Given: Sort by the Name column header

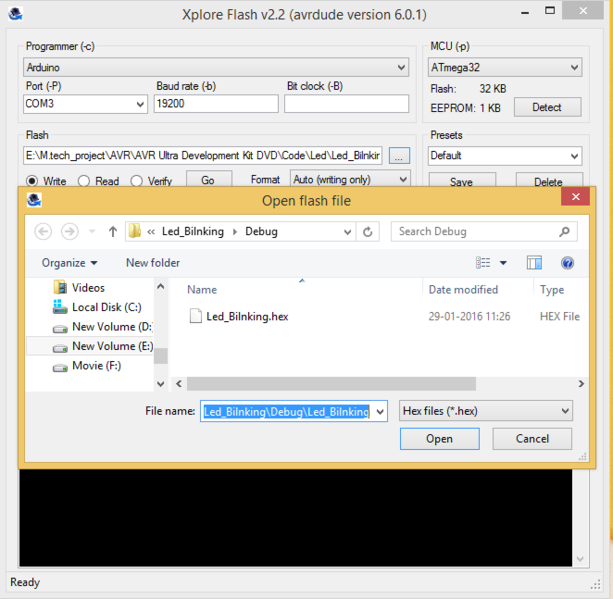Looking at the screenshot, I should coord(202,290).
